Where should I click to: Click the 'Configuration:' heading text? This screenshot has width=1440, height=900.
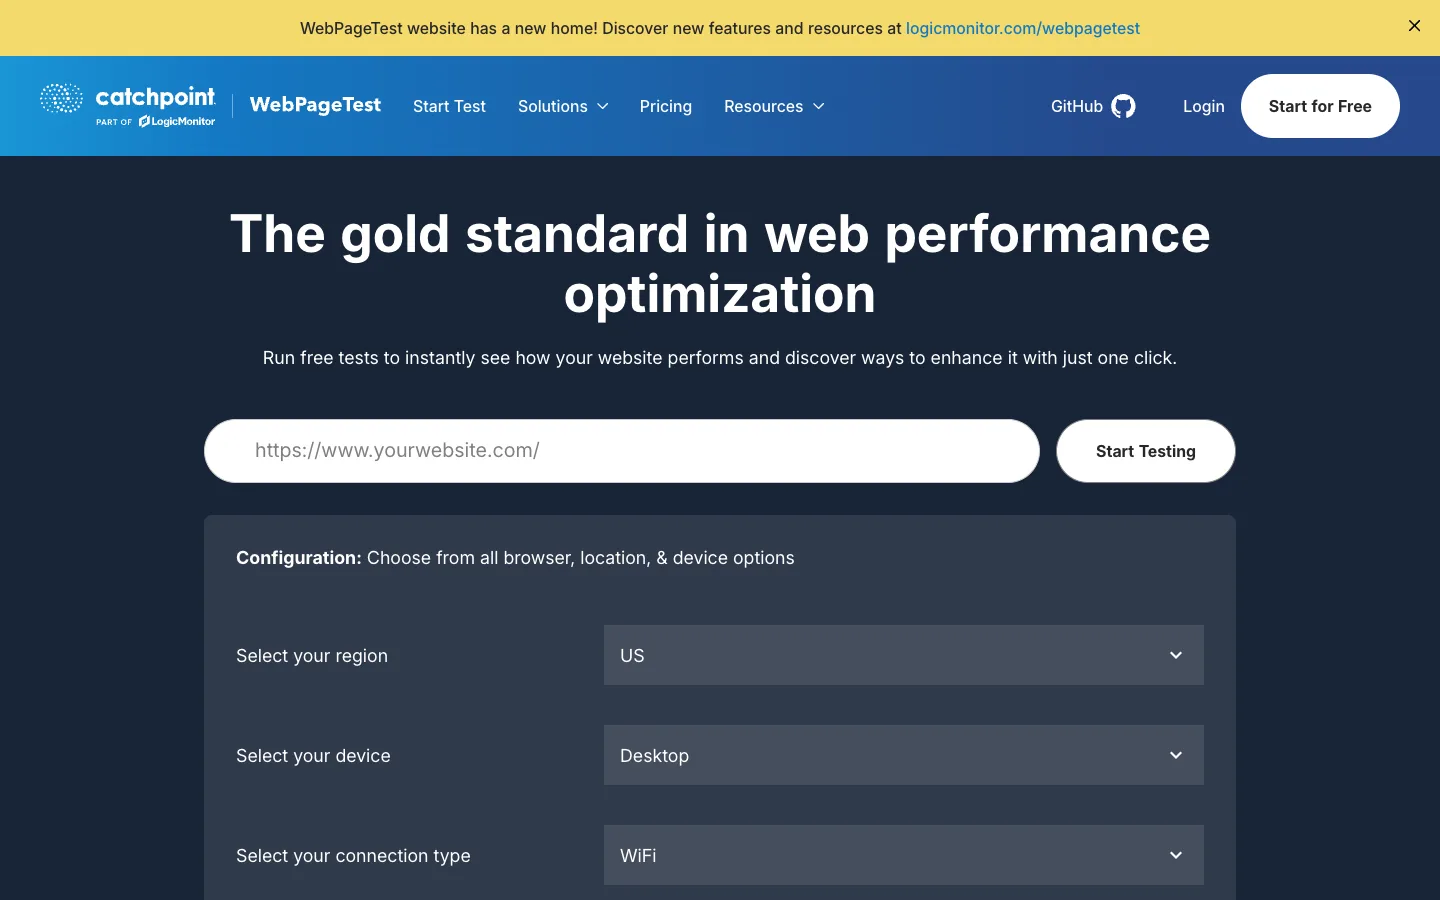pyautogui.click(x=299, y=558)
